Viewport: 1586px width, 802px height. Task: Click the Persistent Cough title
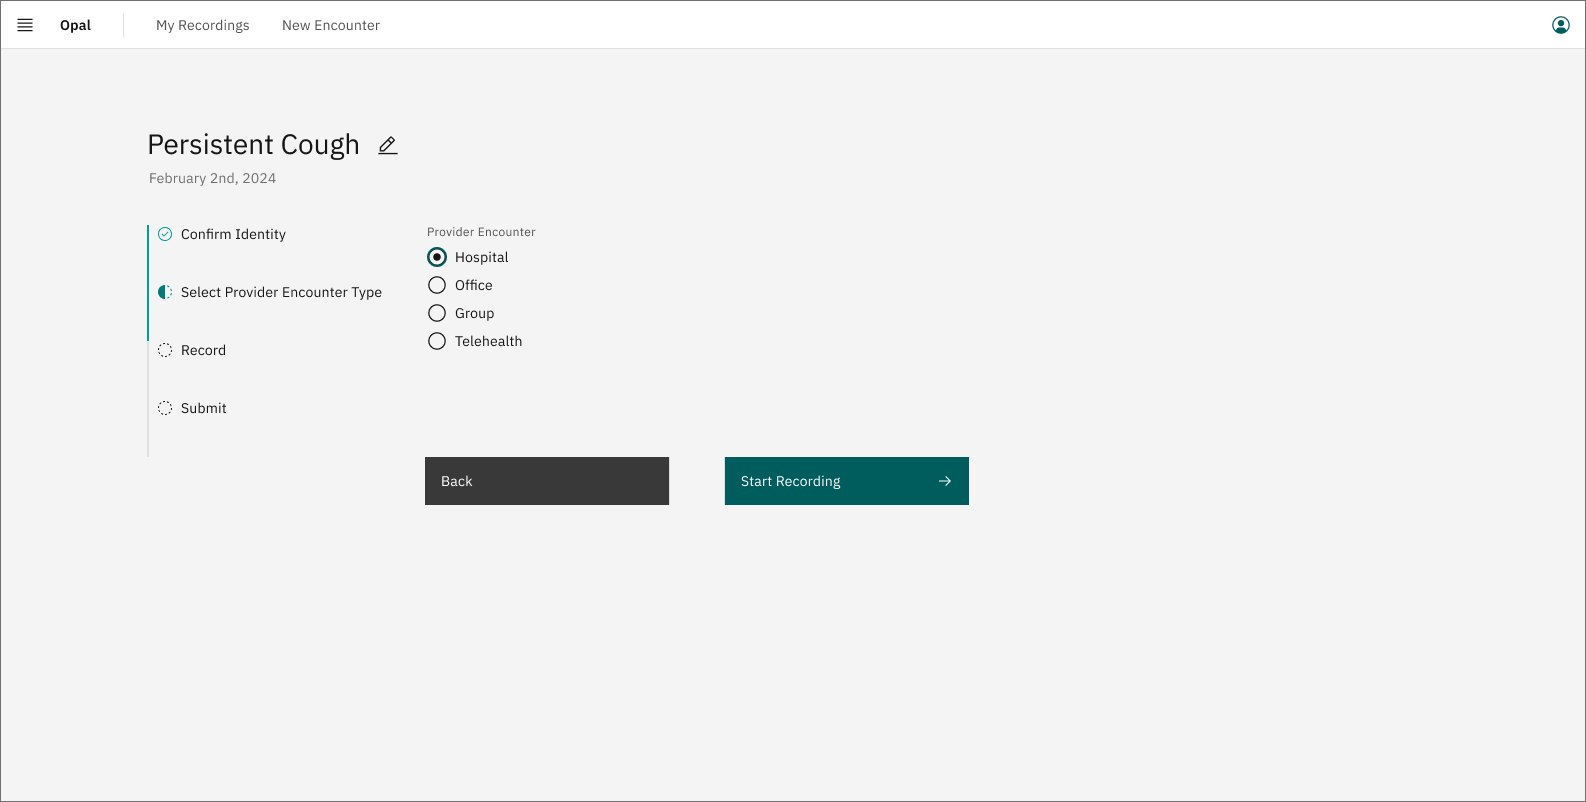click(x=254, y=145)
